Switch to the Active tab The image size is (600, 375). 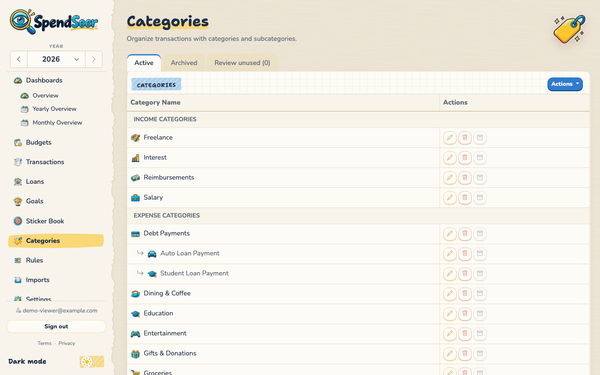click(144, 63)
